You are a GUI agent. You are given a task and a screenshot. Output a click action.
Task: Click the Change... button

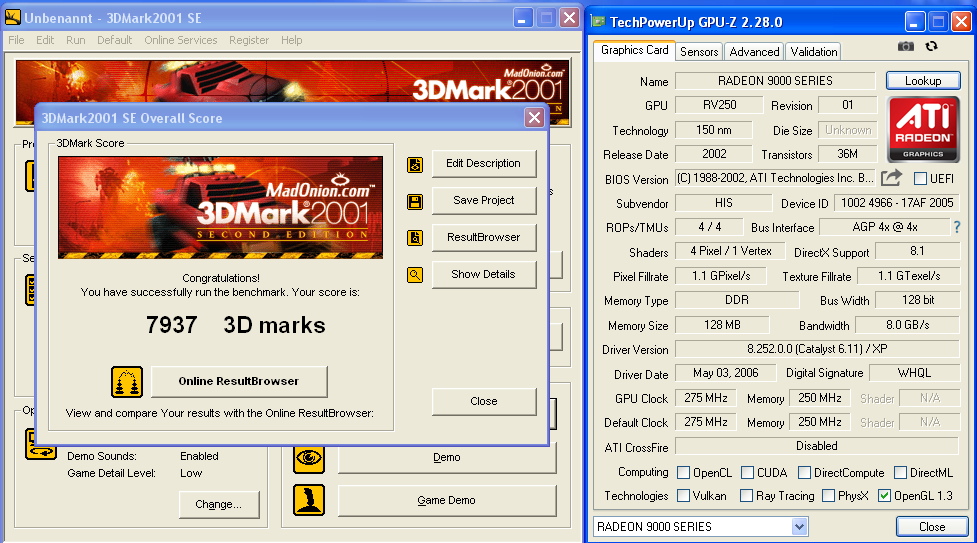pos(219,504)
